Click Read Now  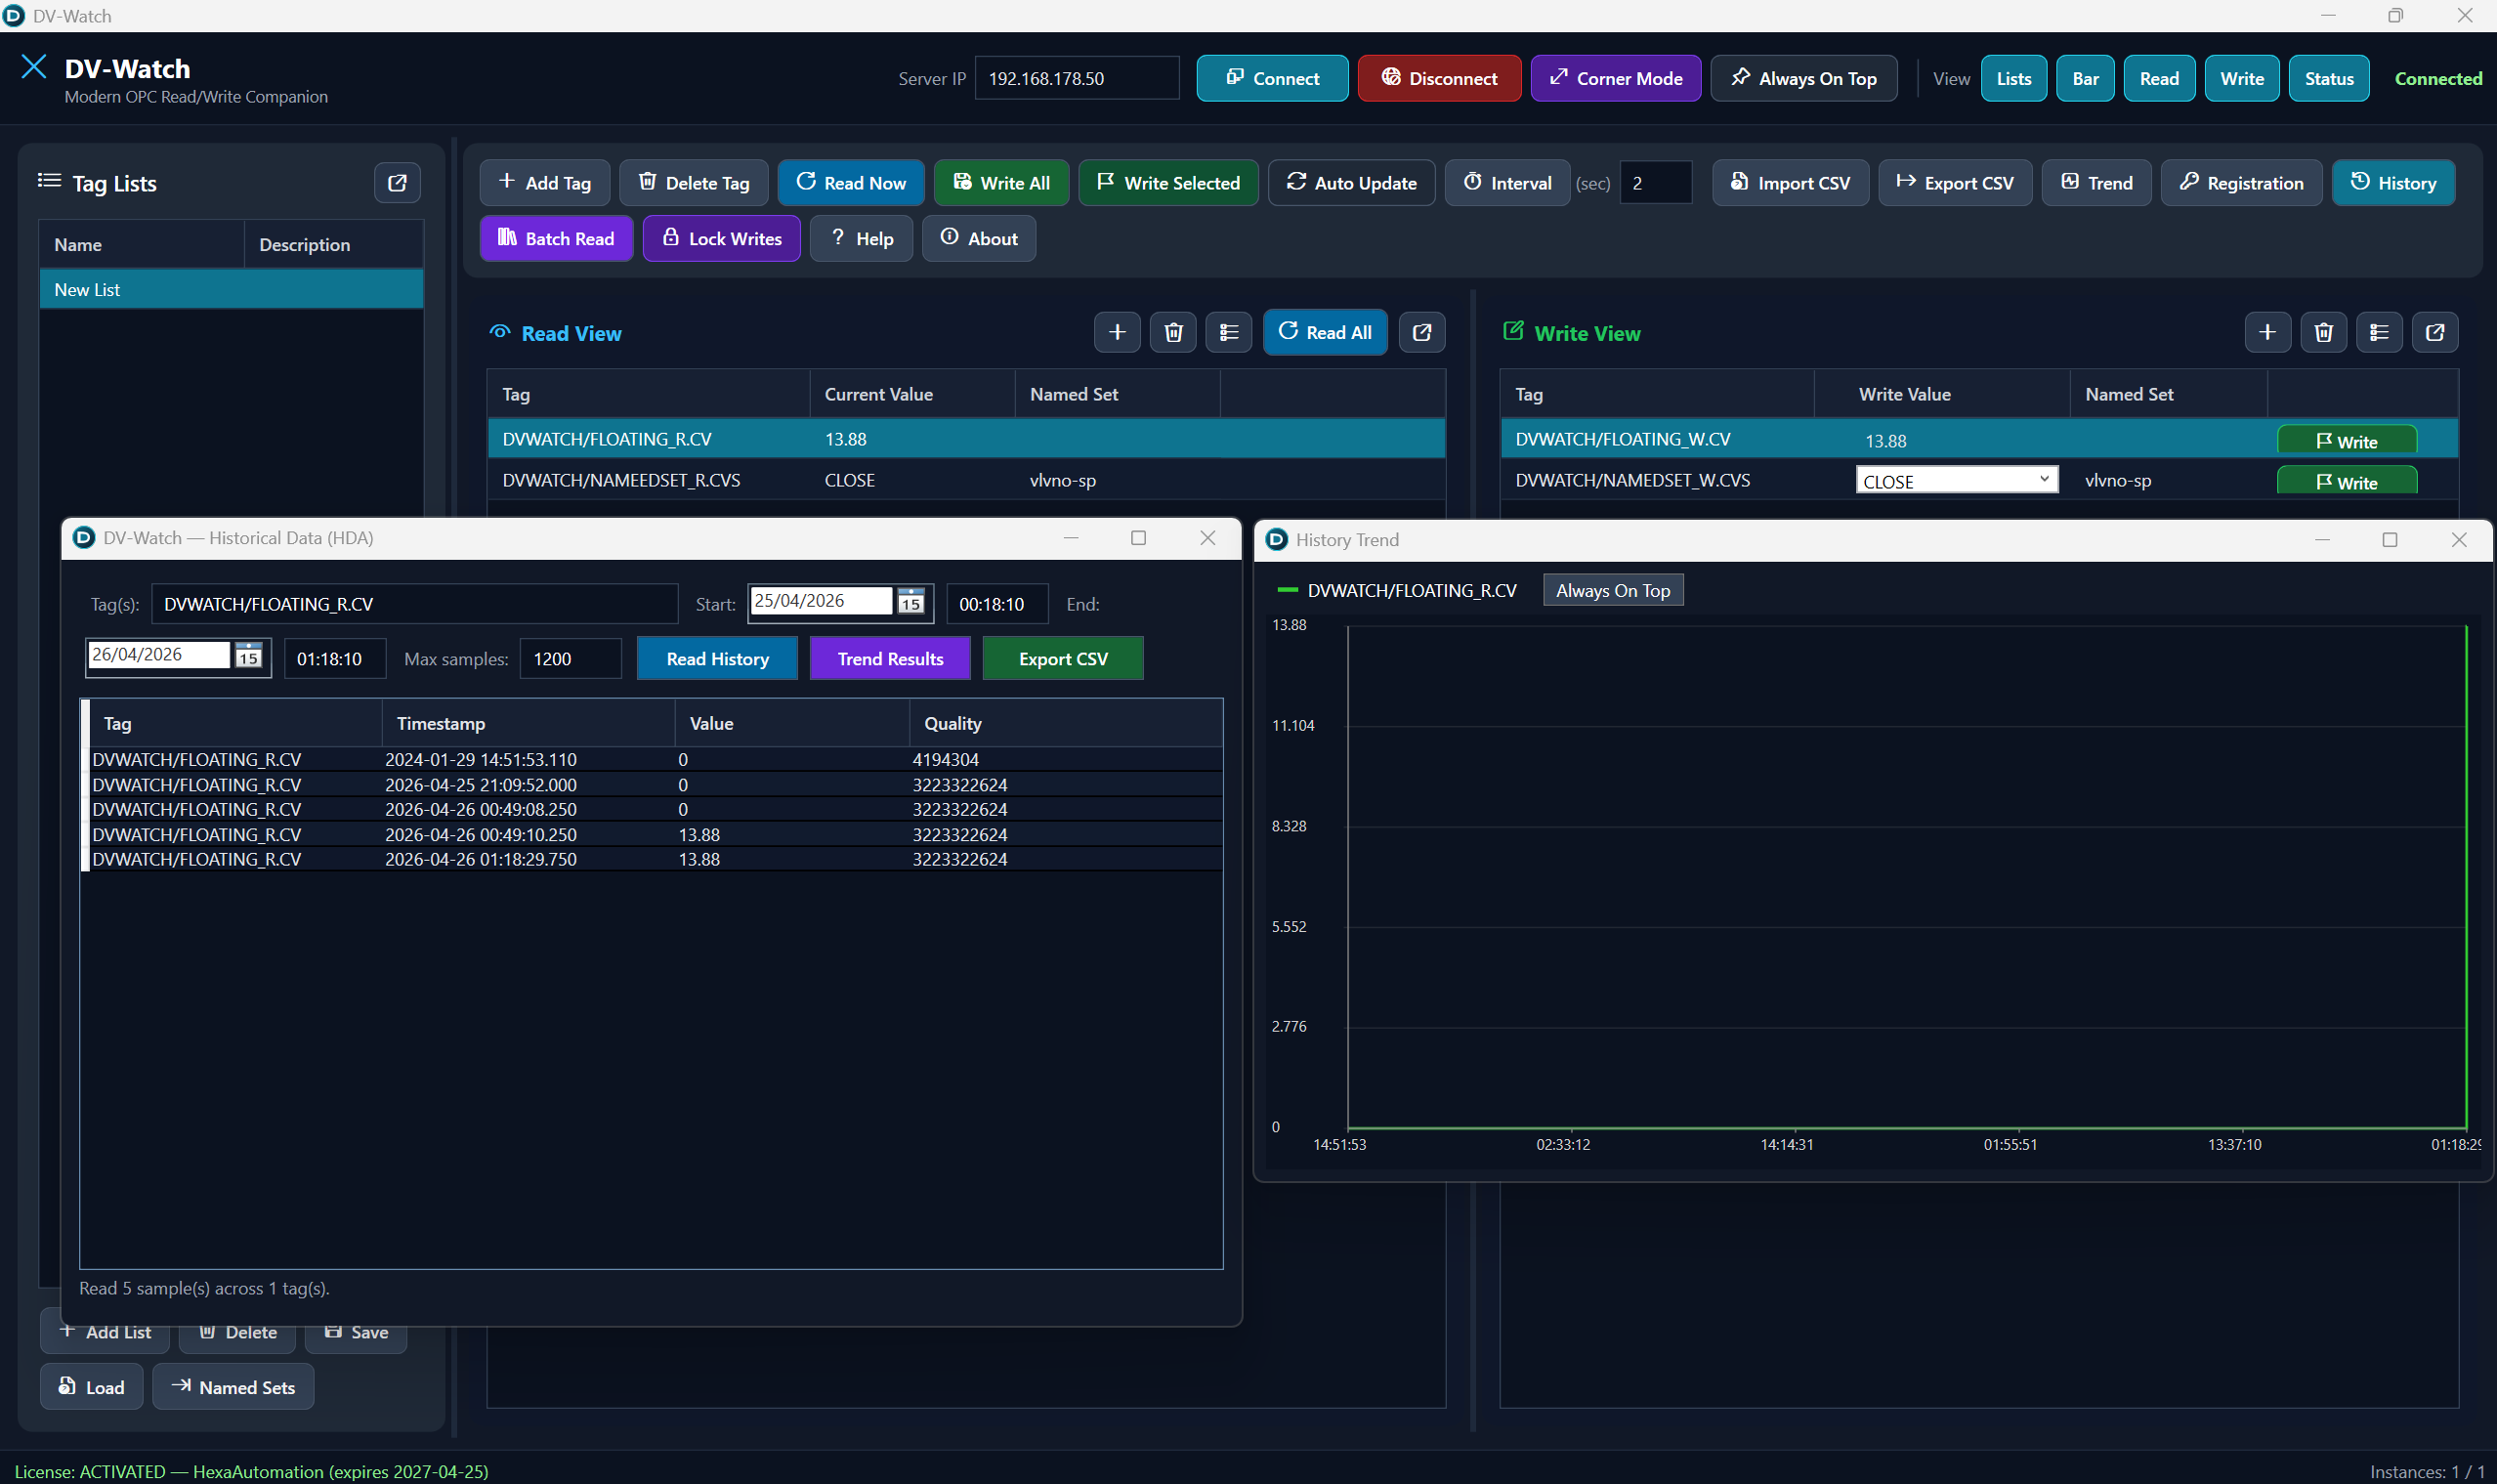[x=850, y=183]
